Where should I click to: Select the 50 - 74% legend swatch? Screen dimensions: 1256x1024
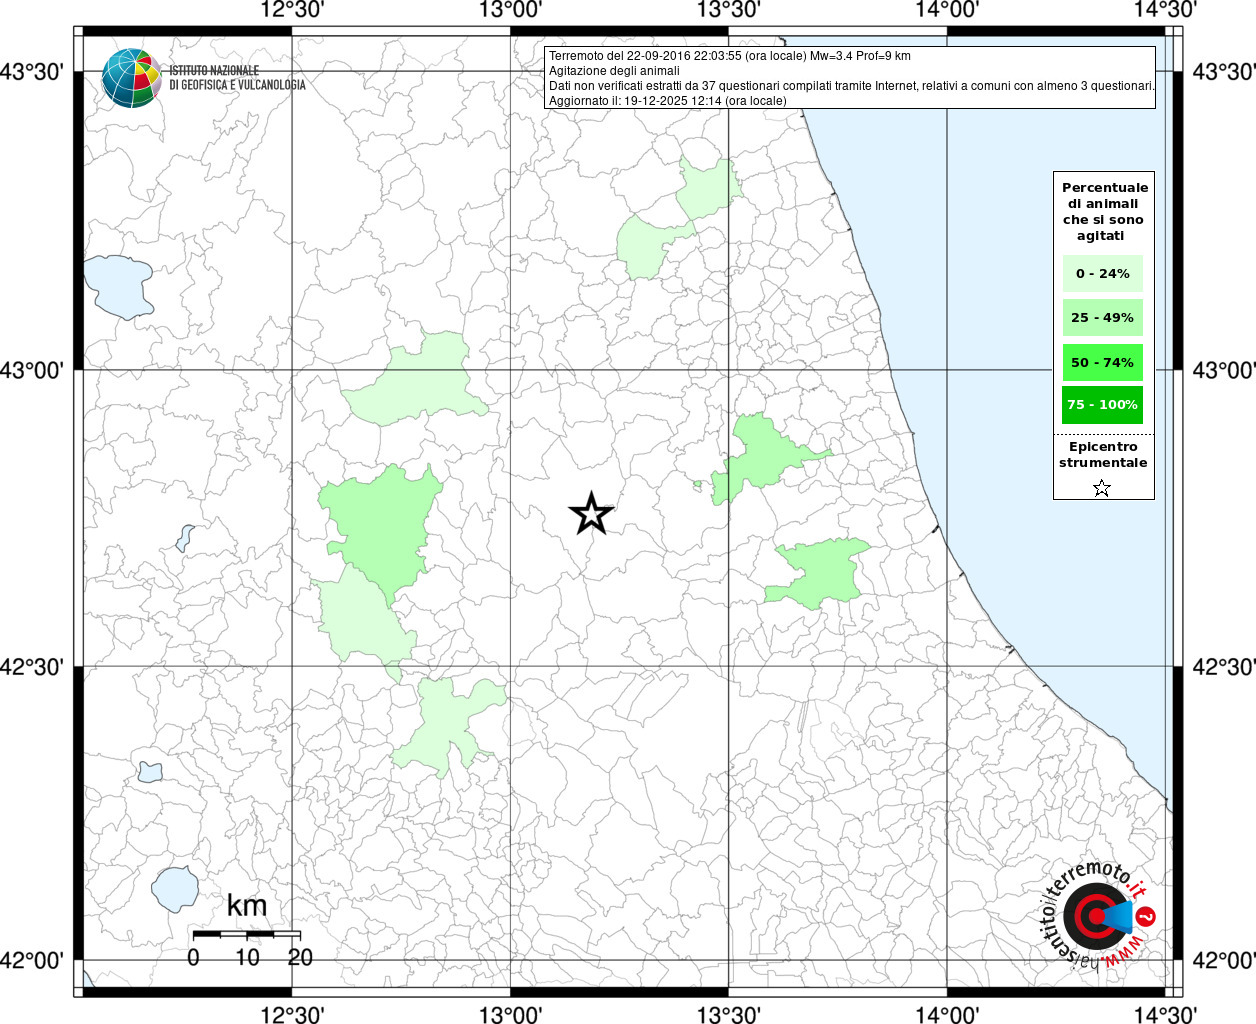[x=1102, y=362]
